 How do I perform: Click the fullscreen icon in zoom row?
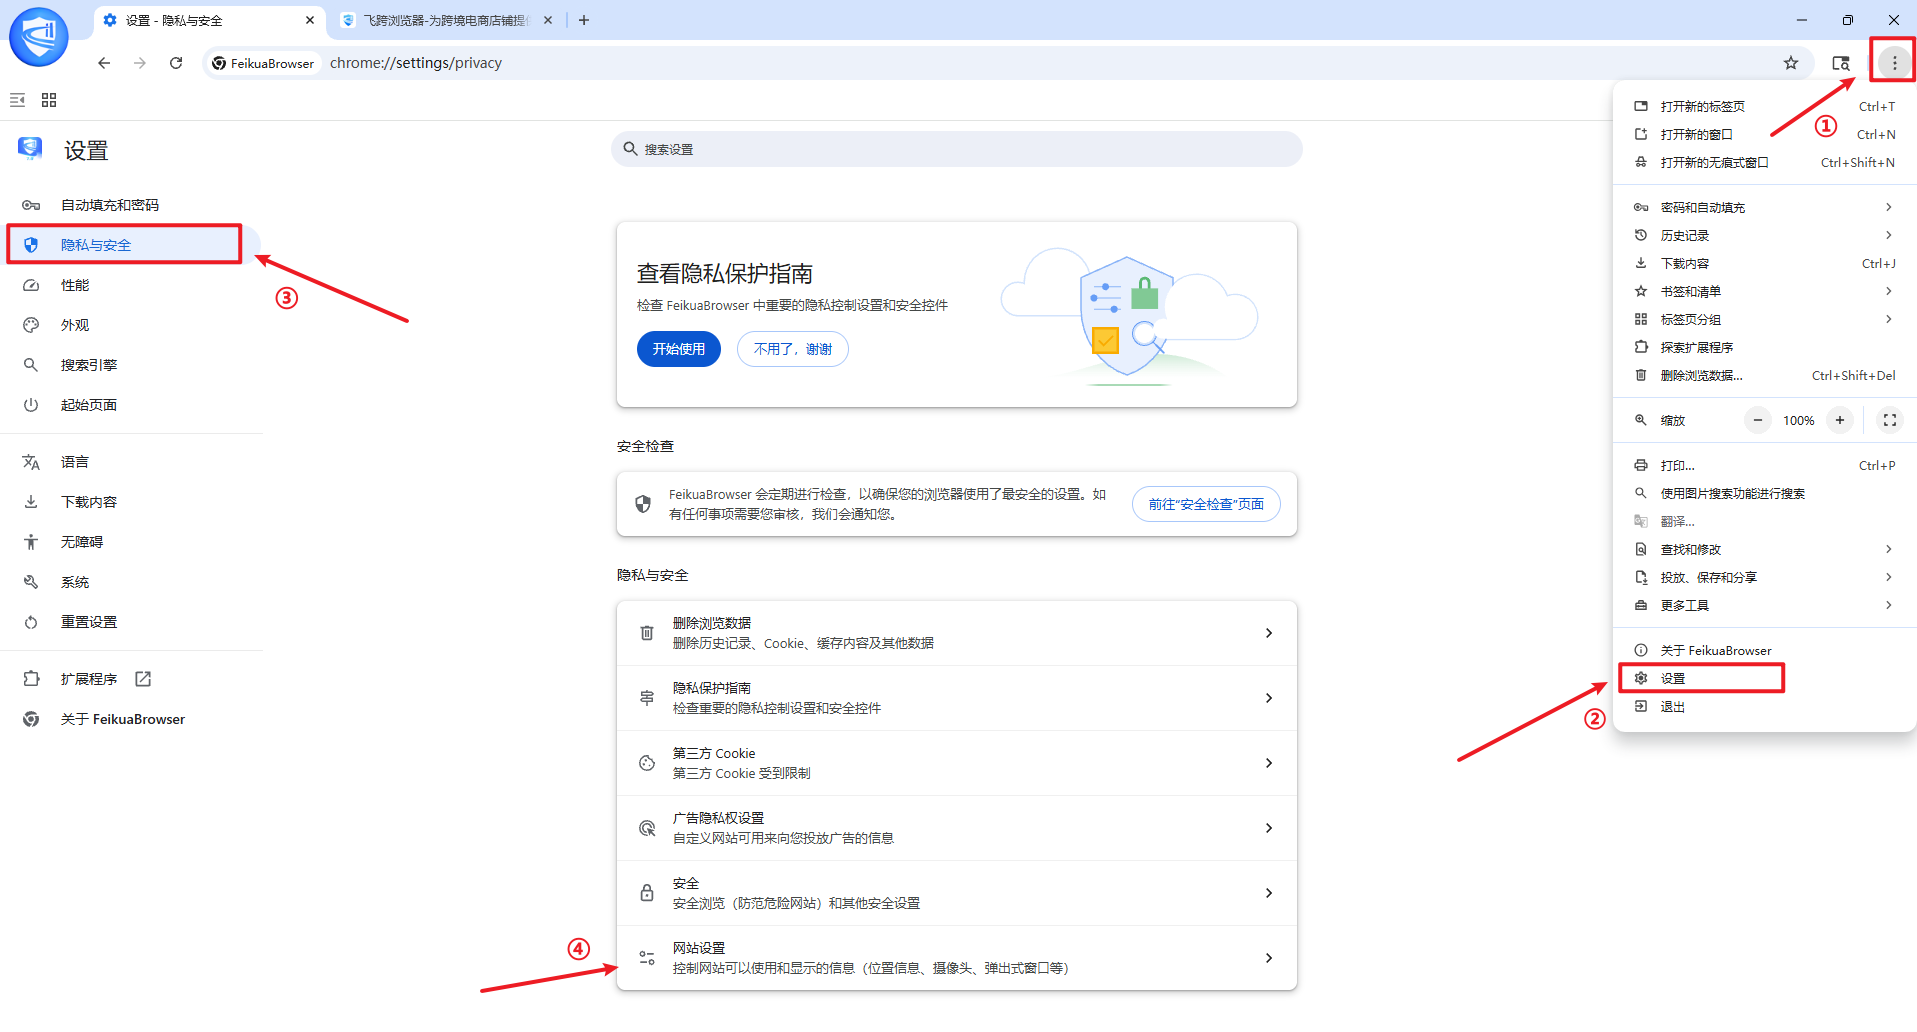(1889, 420)
